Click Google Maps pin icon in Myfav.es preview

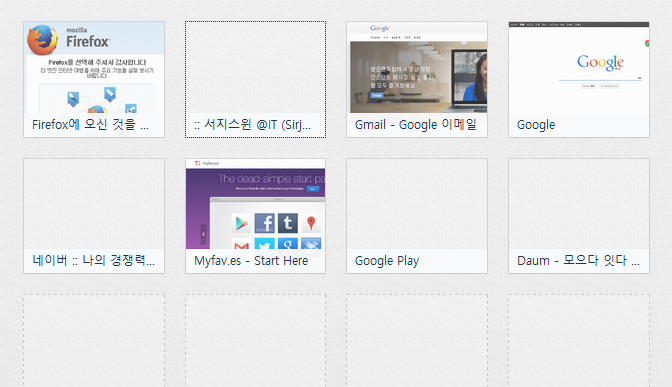311,223
